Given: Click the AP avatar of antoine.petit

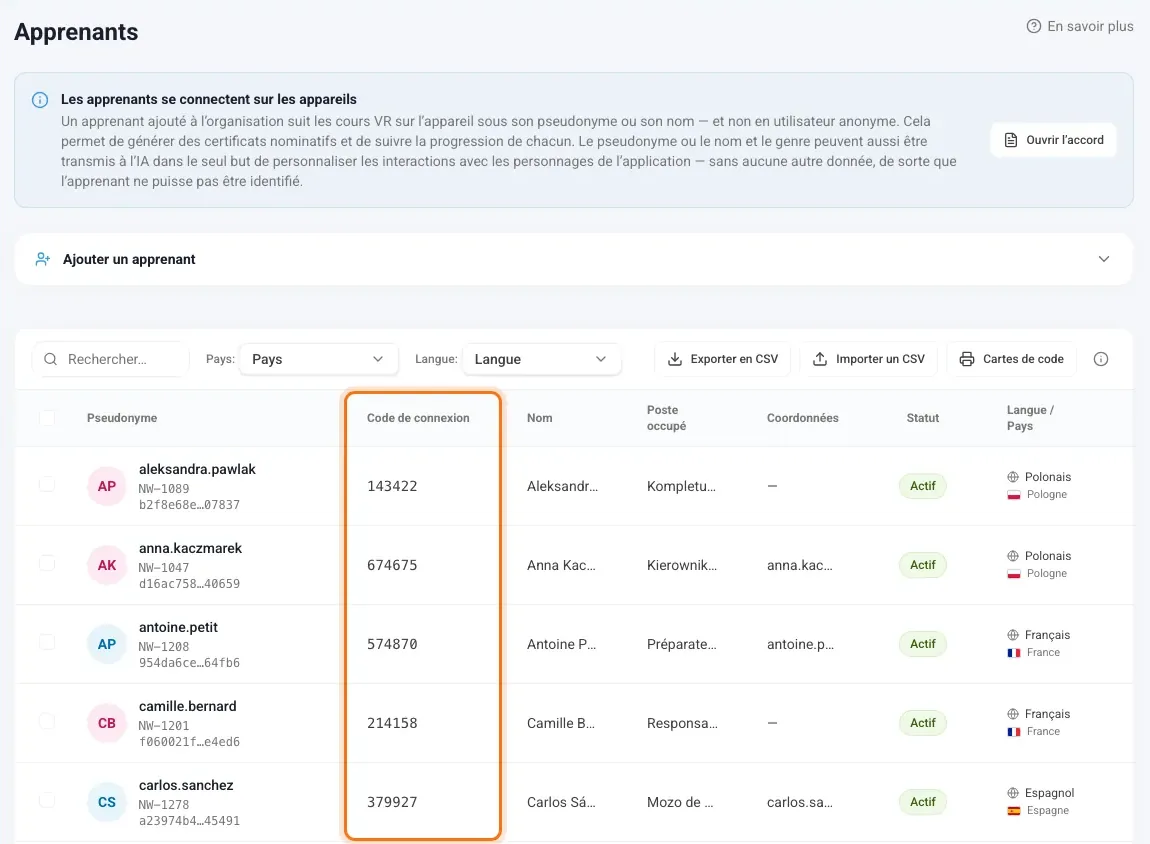Looking at the screenshot, I should pos(107,644).
